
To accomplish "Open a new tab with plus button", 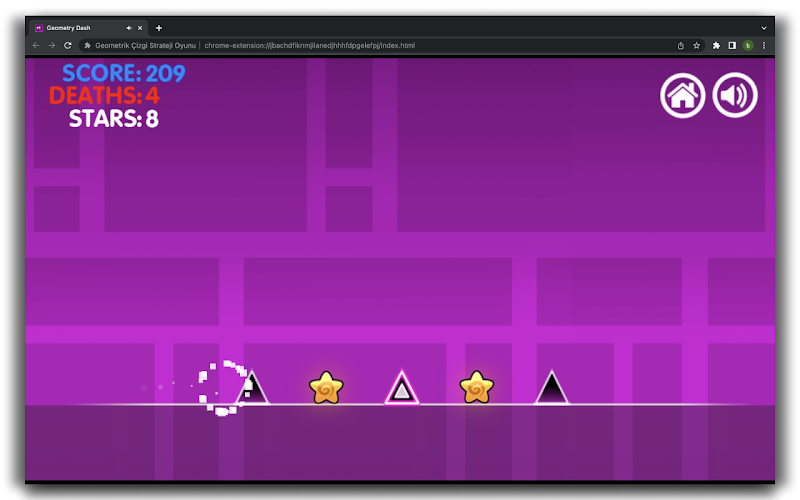I will click(159, 28).
